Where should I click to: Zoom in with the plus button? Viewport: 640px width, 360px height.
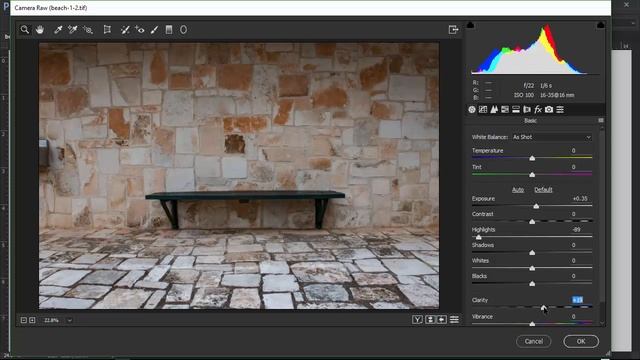(x=32, y=320)
